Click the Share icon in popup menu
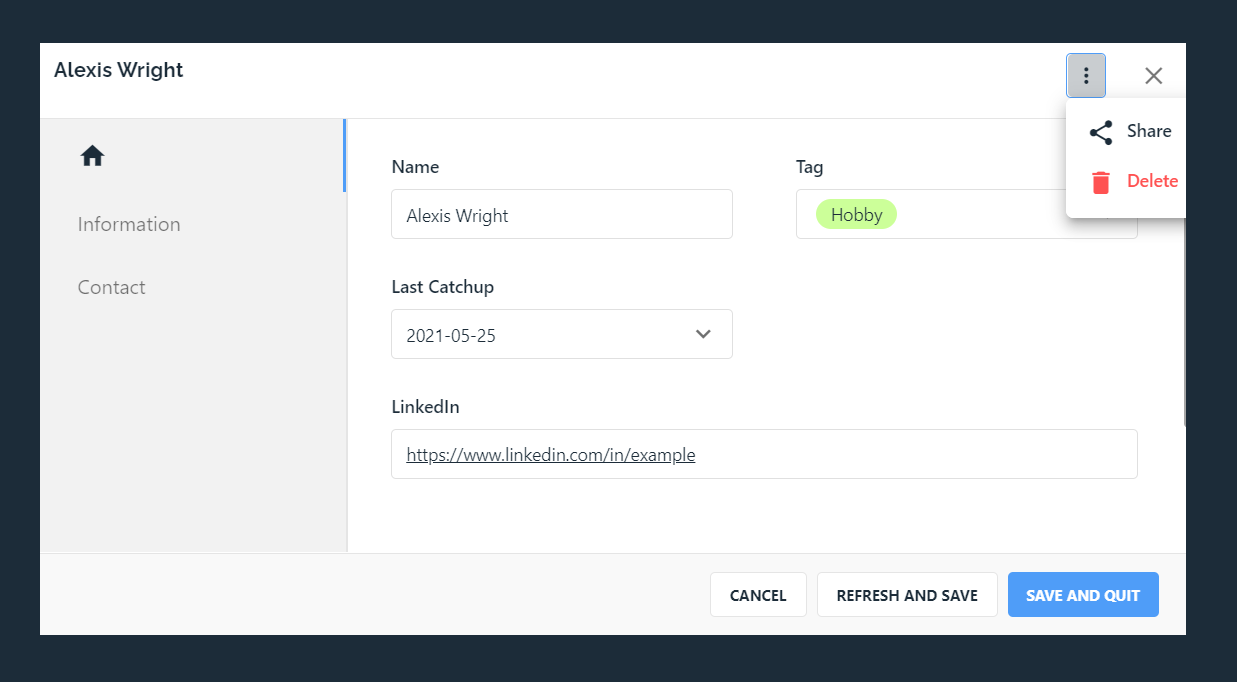1237x682 pixels. pos(1101,132)
